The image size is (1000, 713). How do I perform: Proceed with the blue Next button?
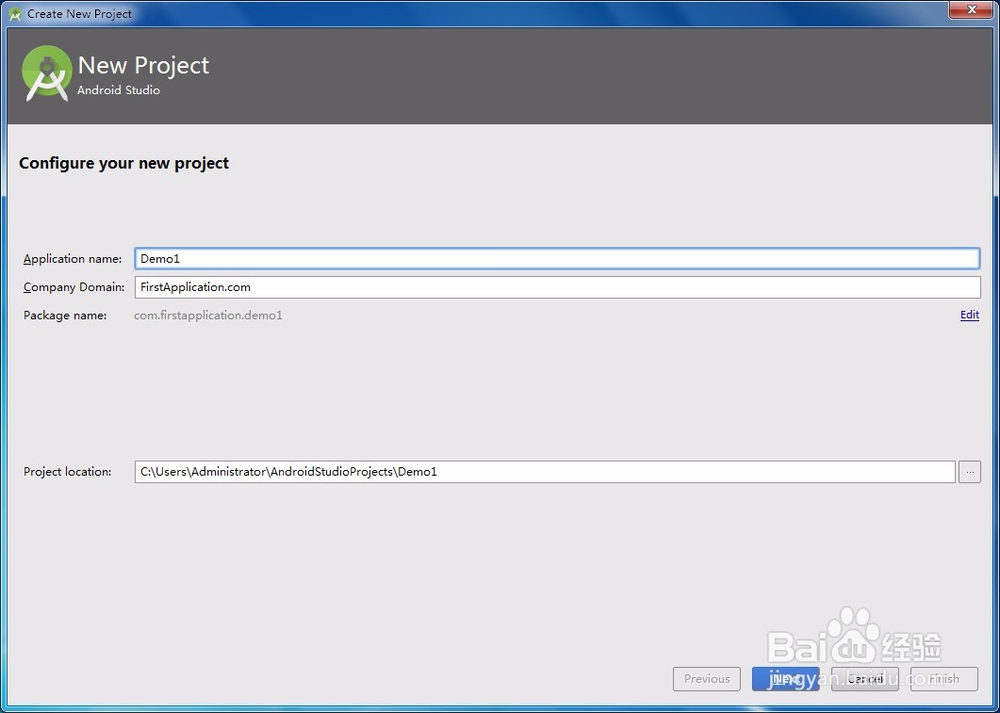(x=786, y=679)
